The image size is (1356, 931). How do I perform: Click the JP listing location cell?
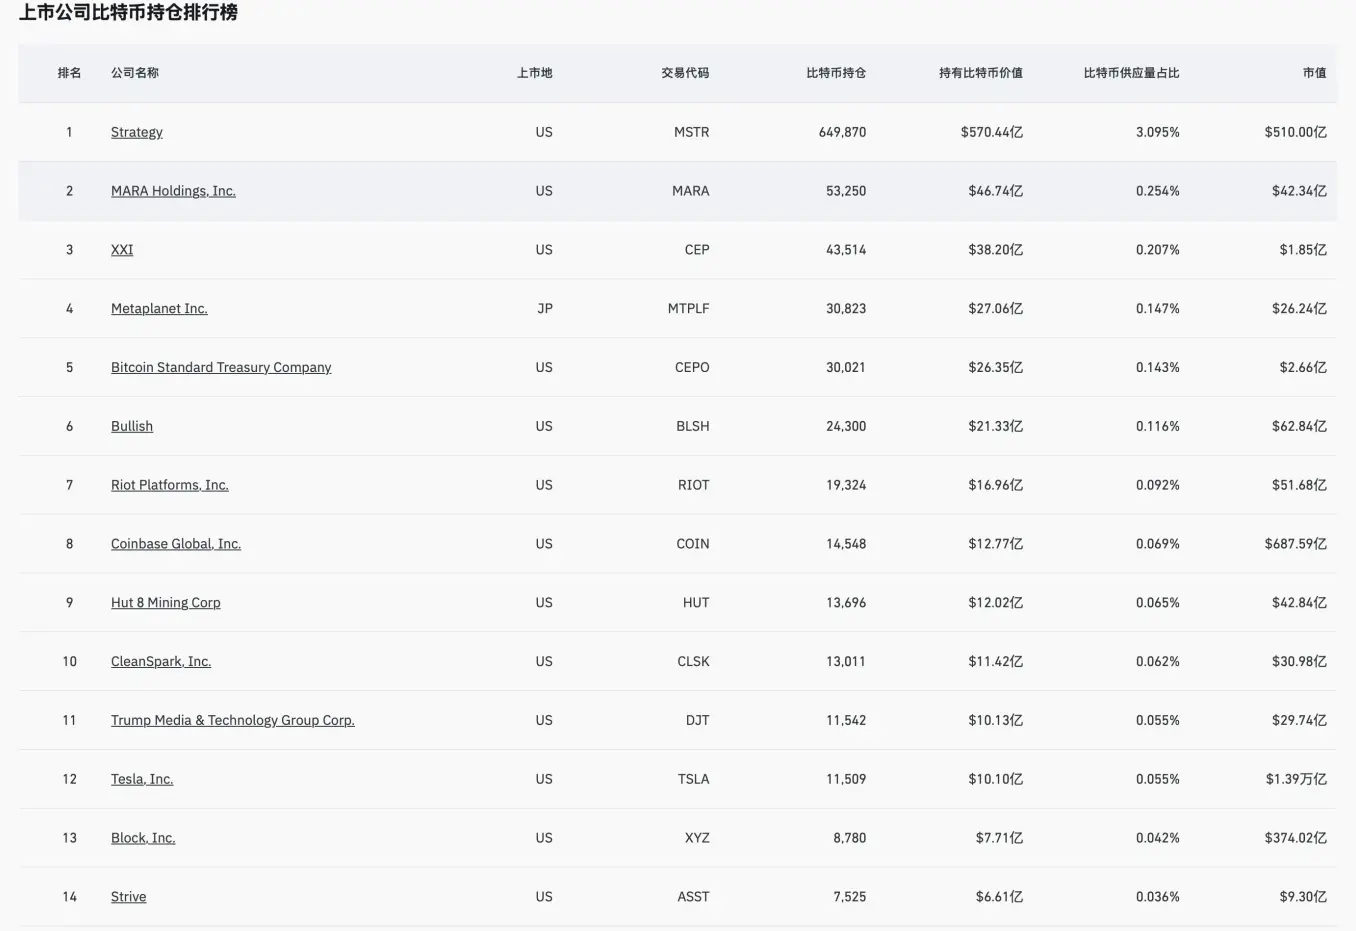pos(545,309)
